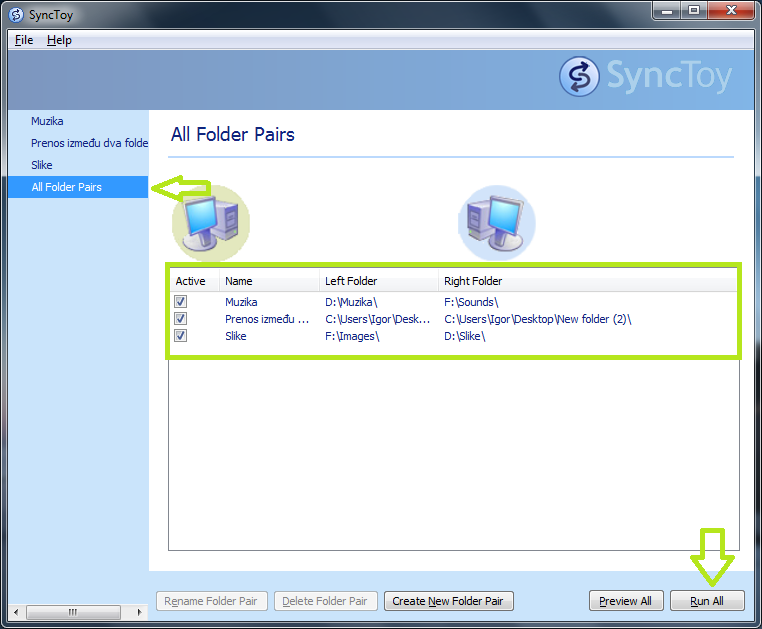Click the Active column header
The width and height of the screenshot is (762, 629).
(194, 281)
